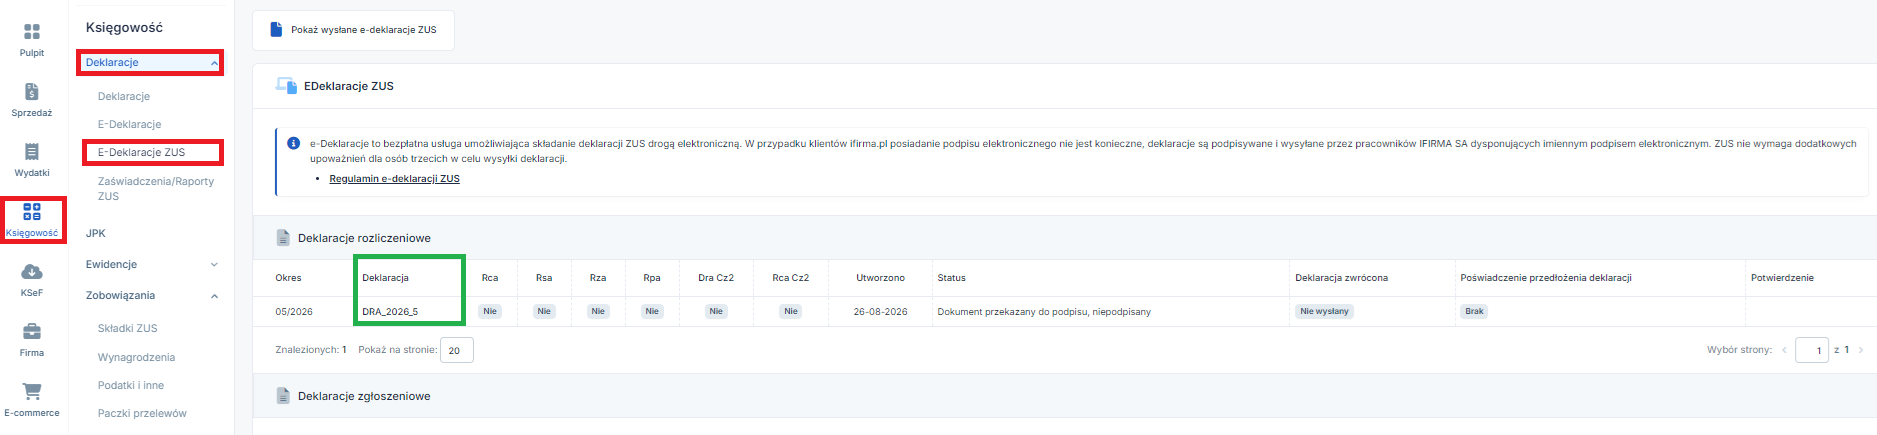The image size is (1877, 435).
Task: Open the DRA_2026_5 declaration entry
Action: click(x=390, y=312)
